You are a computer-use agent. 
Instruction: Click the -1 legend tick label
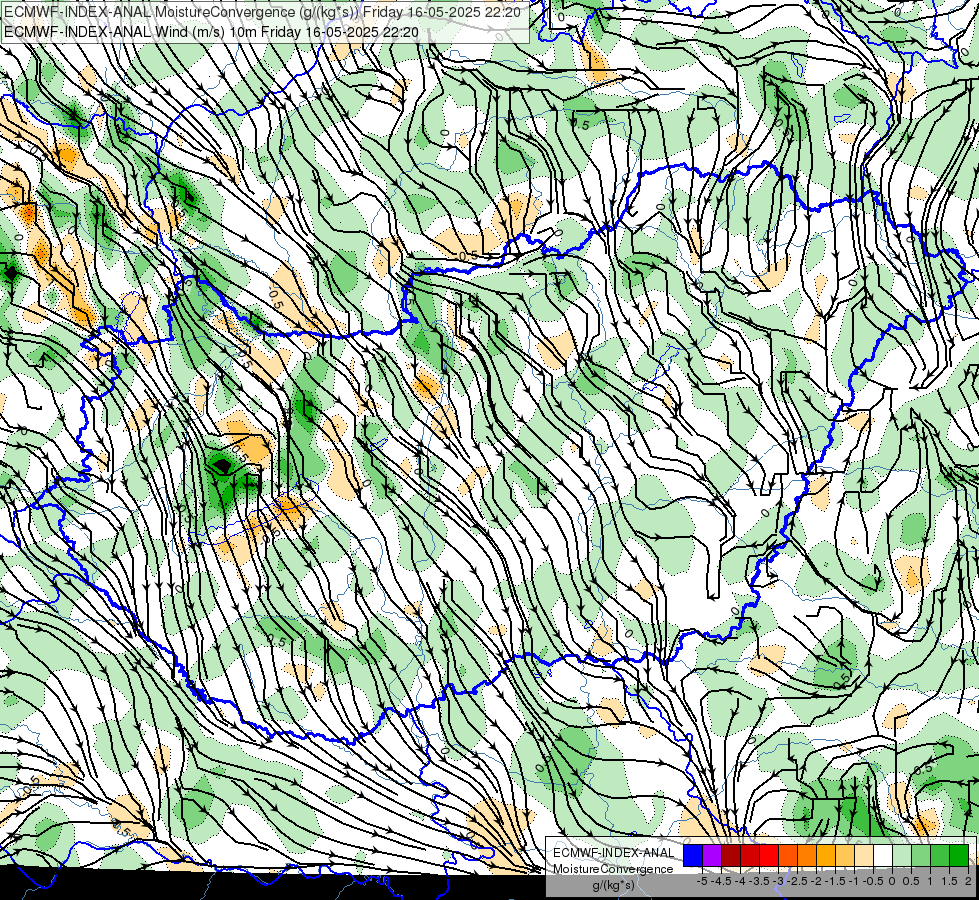click(x=854, y=881)
